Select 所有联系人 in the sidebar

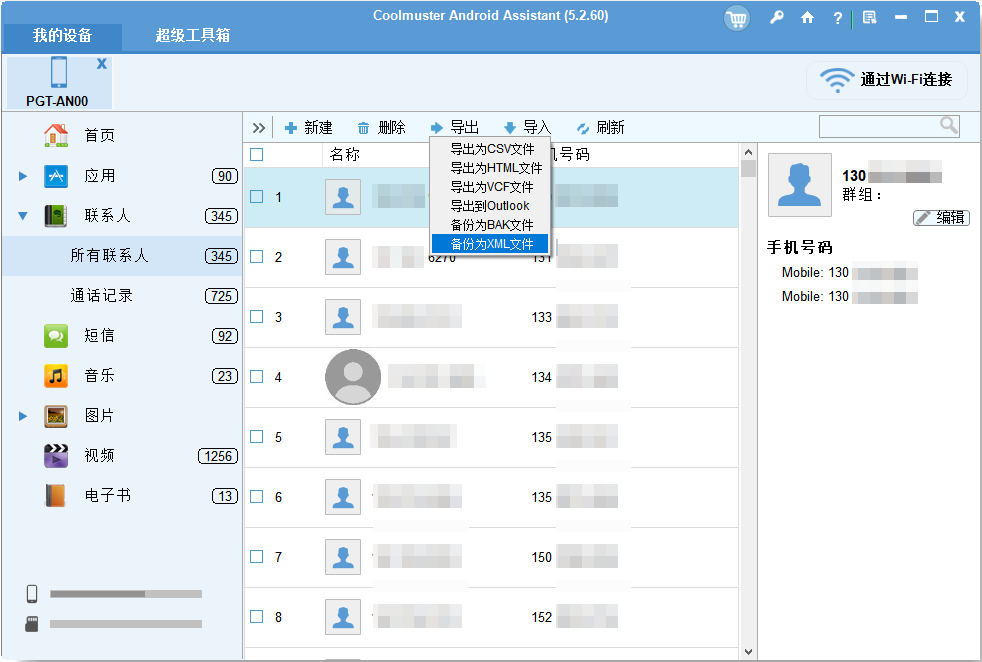pos(121,256)
